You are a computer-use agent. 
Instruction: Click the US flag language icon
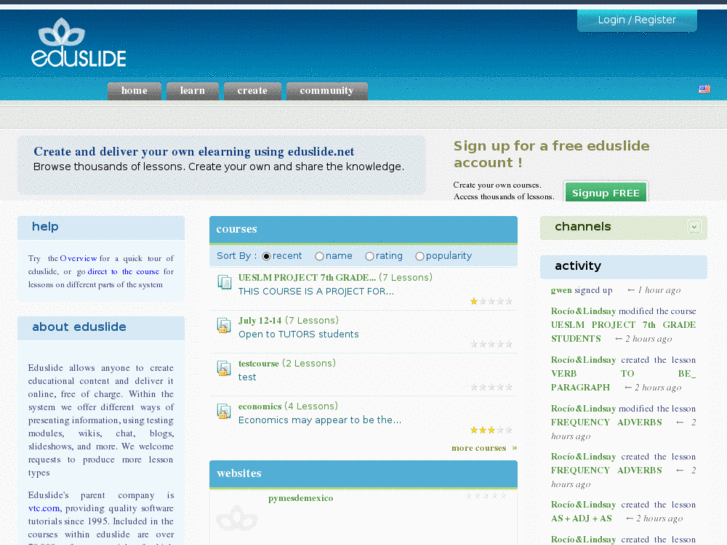pyautogui.click(x=704, y=89)
